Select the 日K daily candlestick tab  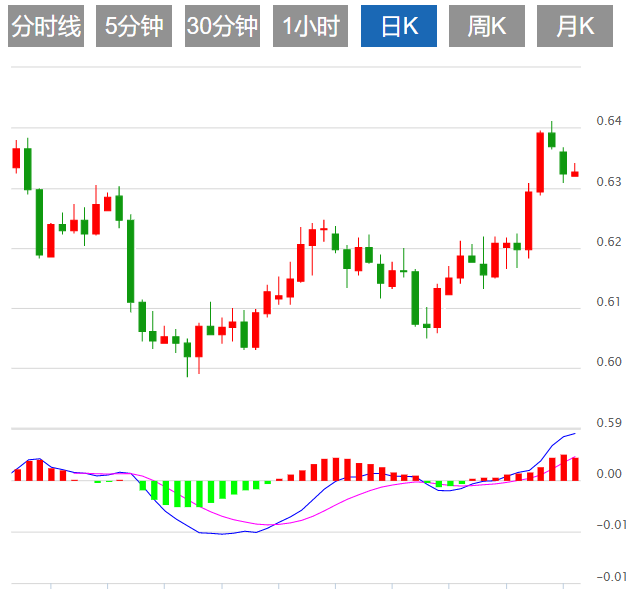399,26
